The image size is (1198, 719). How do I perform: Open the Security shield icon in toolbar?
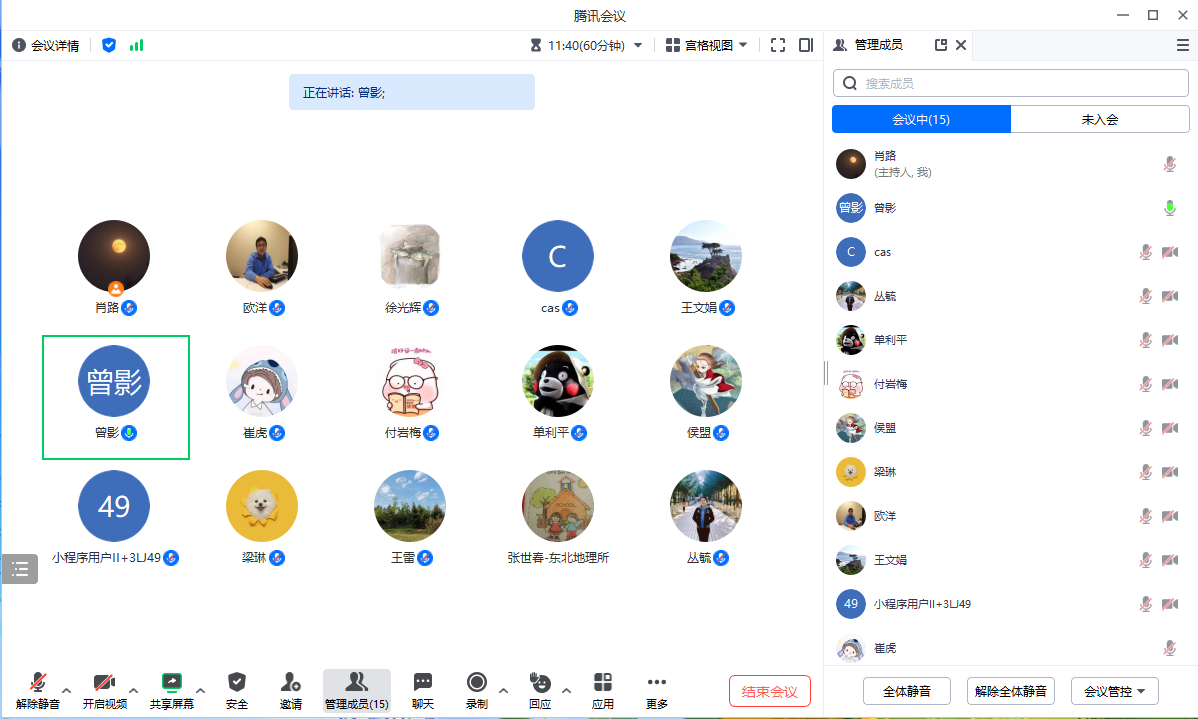point(237,683)
